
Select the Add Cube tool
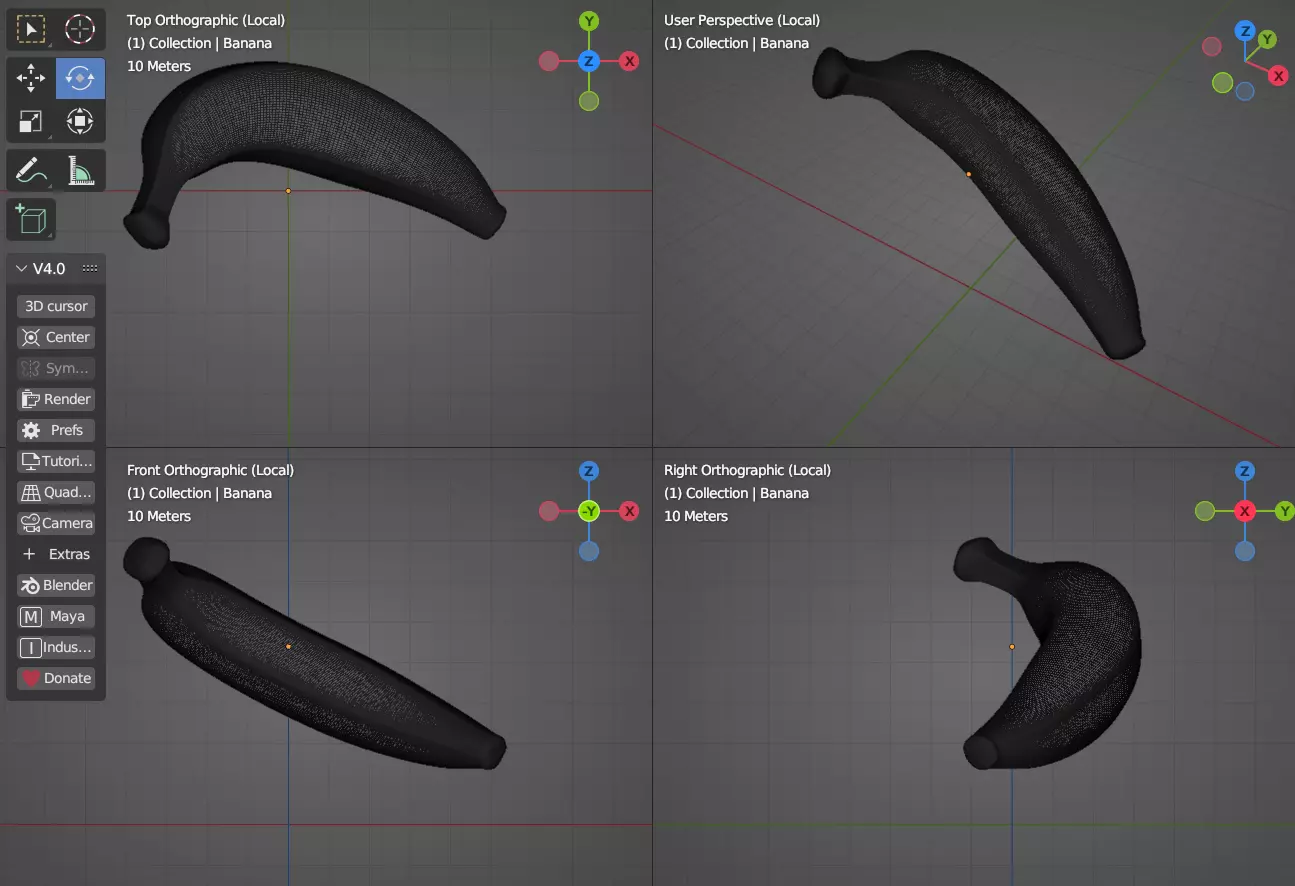[31, 220]
